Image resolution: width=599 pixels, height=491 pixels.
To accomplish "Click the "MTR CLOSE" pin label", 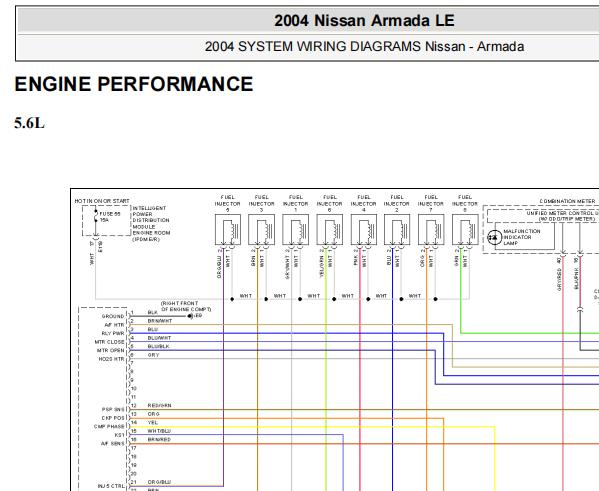I will [x=109, y=342].
